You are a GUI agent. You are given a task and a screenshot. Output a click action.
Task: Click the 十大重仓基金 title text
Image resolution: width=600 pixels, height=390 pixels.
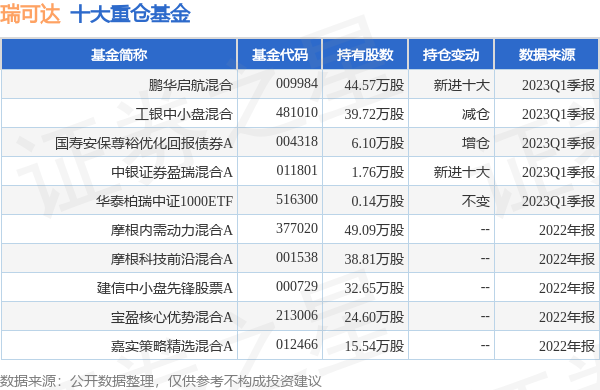(130, 15)
